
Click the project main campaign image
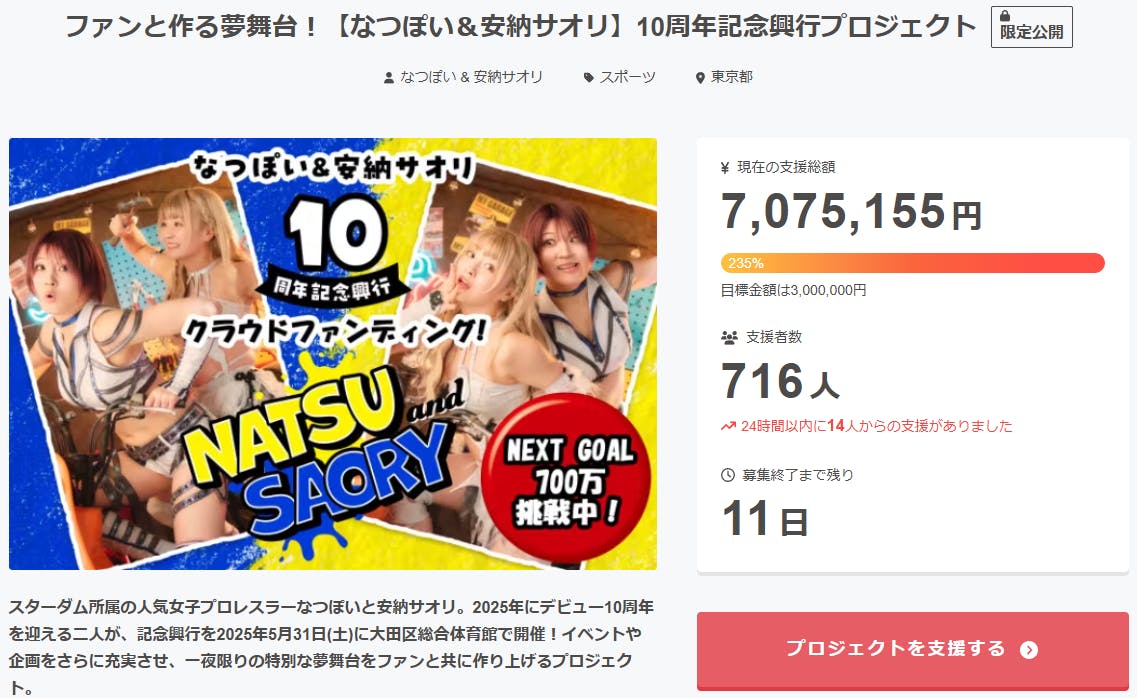(x=333, y=354)
